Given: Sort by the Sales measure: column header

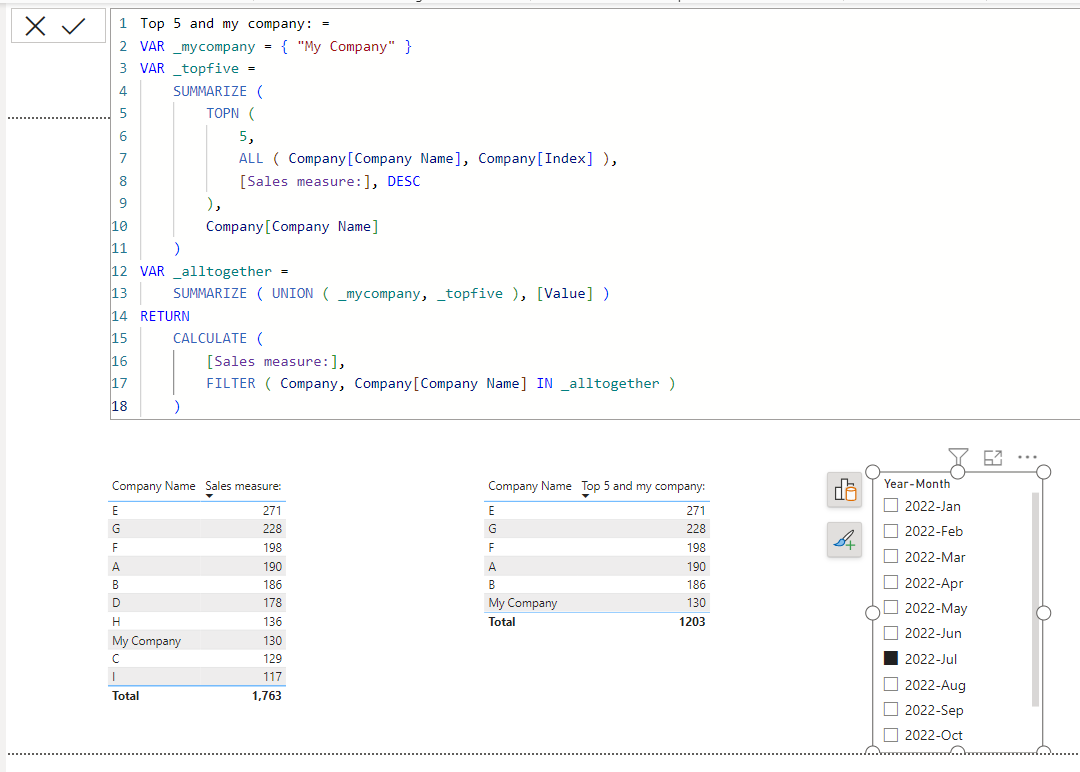Looking at the screenshot, I should (x=243, y=486).
